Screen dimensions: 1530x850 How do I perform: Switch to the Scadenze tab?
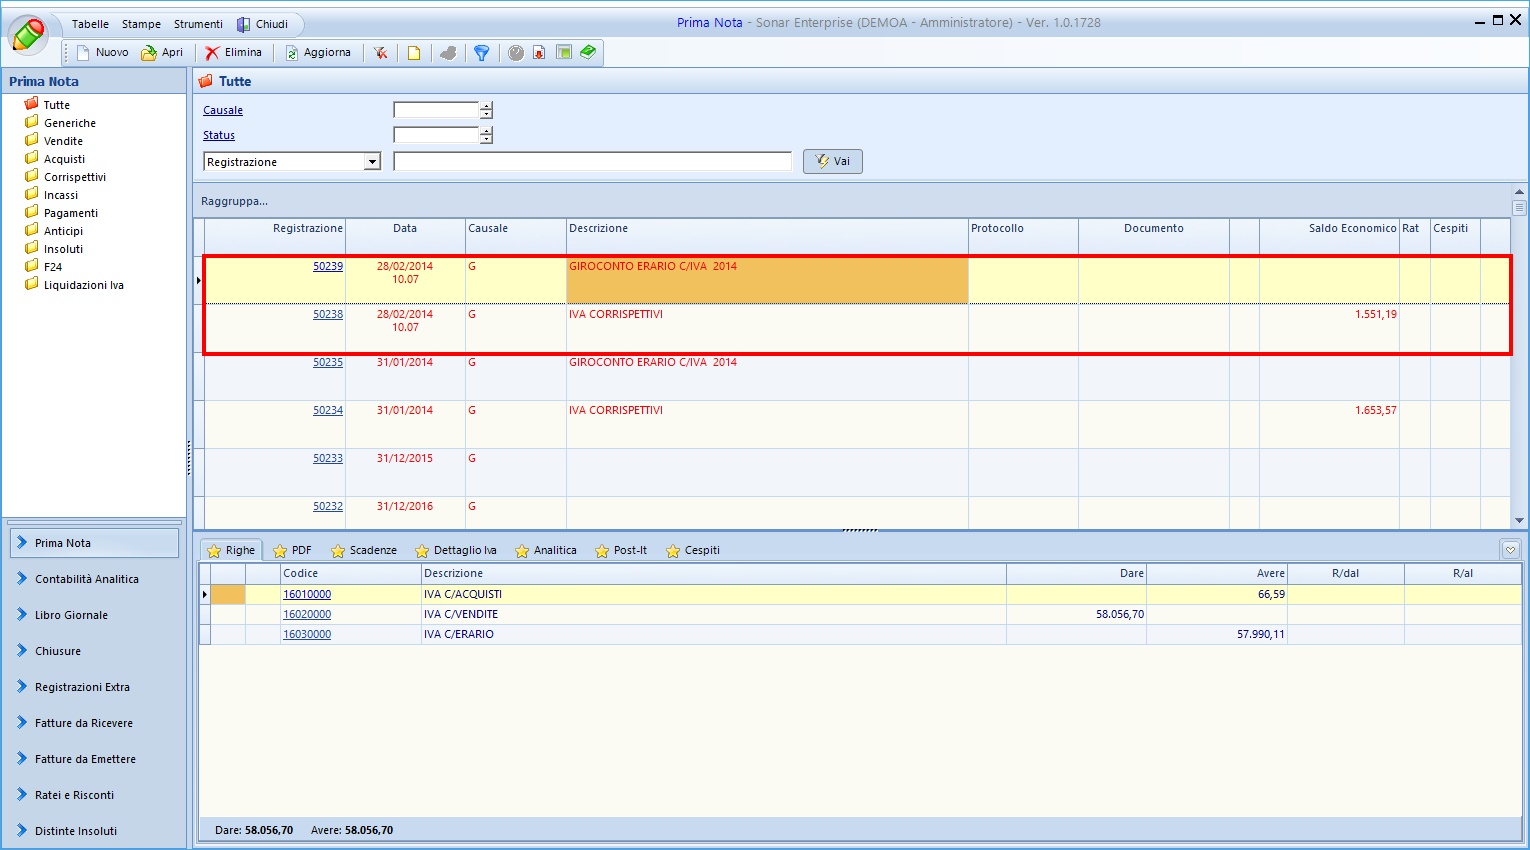coord(364,551)
